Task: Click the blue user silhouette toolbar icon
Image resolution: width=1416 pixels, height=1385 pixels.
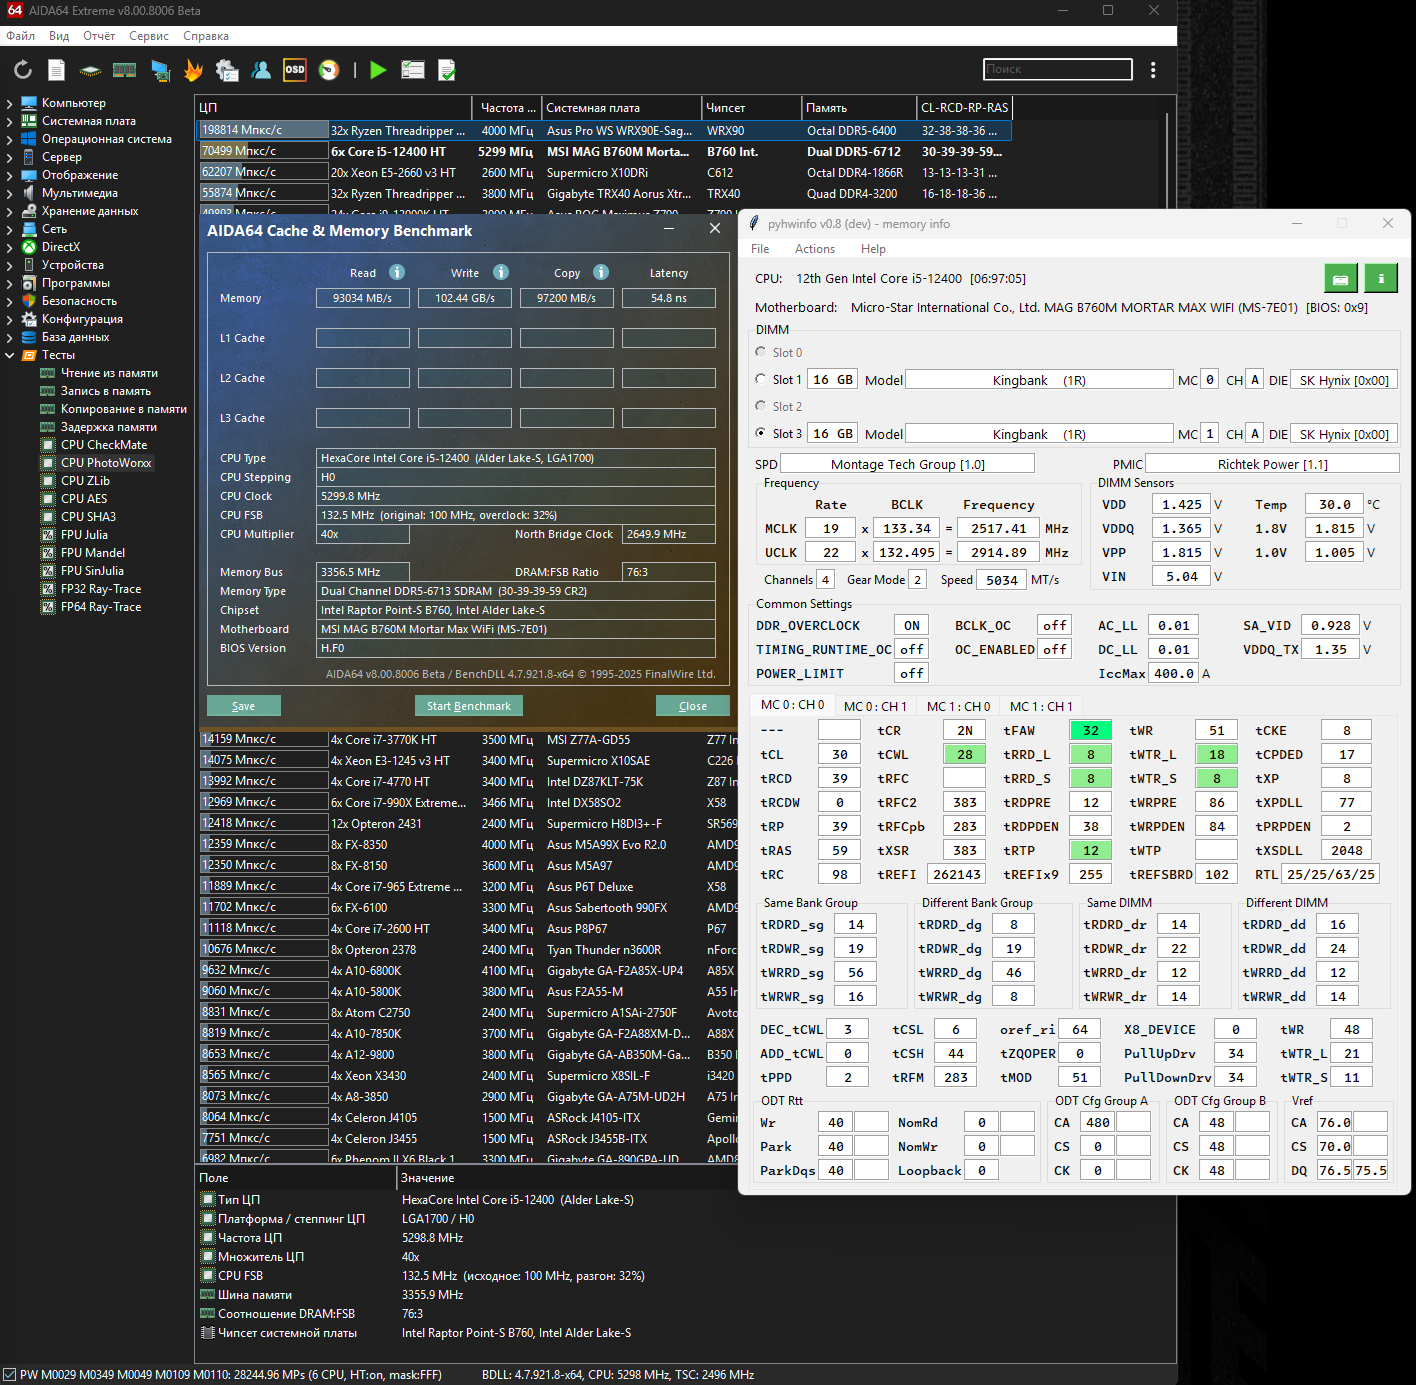Action: point(261,70)
